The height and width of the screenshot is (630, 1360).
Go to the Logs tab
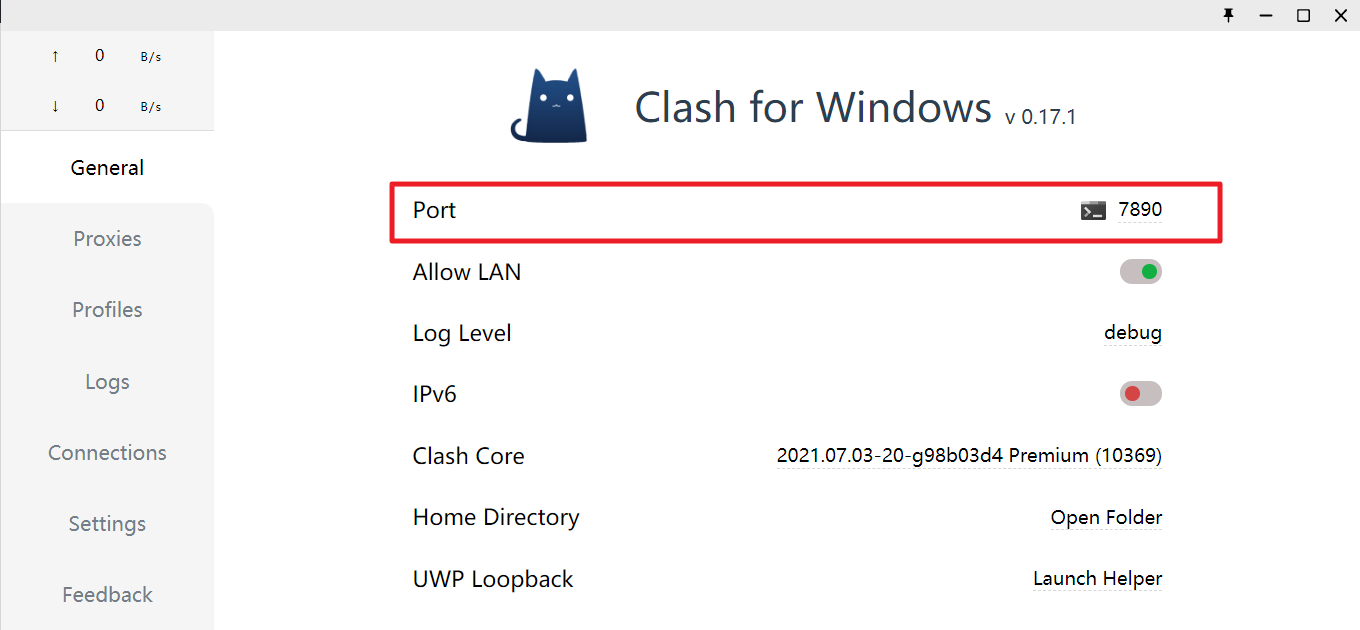(x=107, y=382)
